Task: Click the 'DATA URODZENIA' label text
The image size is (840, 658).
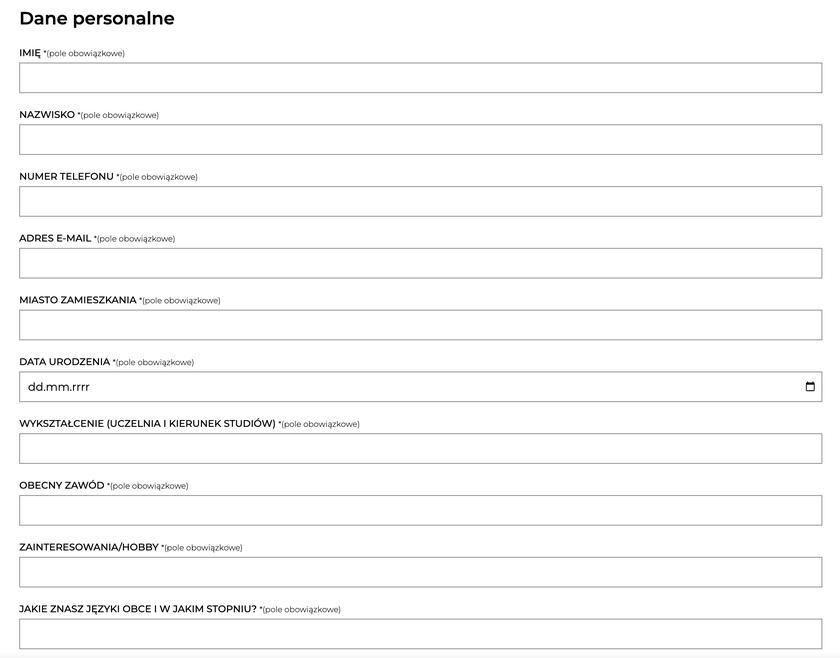Action: pyautogui.click(x=64, y=362)
